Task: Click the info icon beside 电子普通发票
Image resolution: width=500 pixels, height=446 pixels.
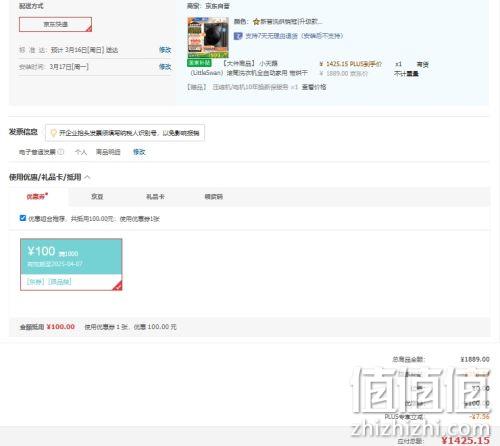Action: click(61, 152)
